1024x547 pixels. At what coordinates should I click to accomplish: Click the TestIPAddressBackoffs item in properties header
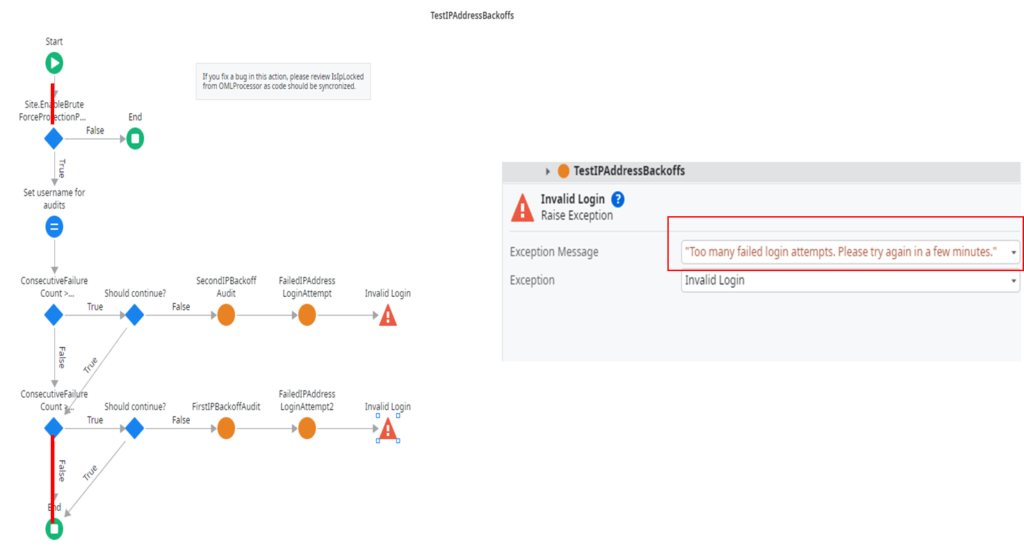tap(628, 171)
